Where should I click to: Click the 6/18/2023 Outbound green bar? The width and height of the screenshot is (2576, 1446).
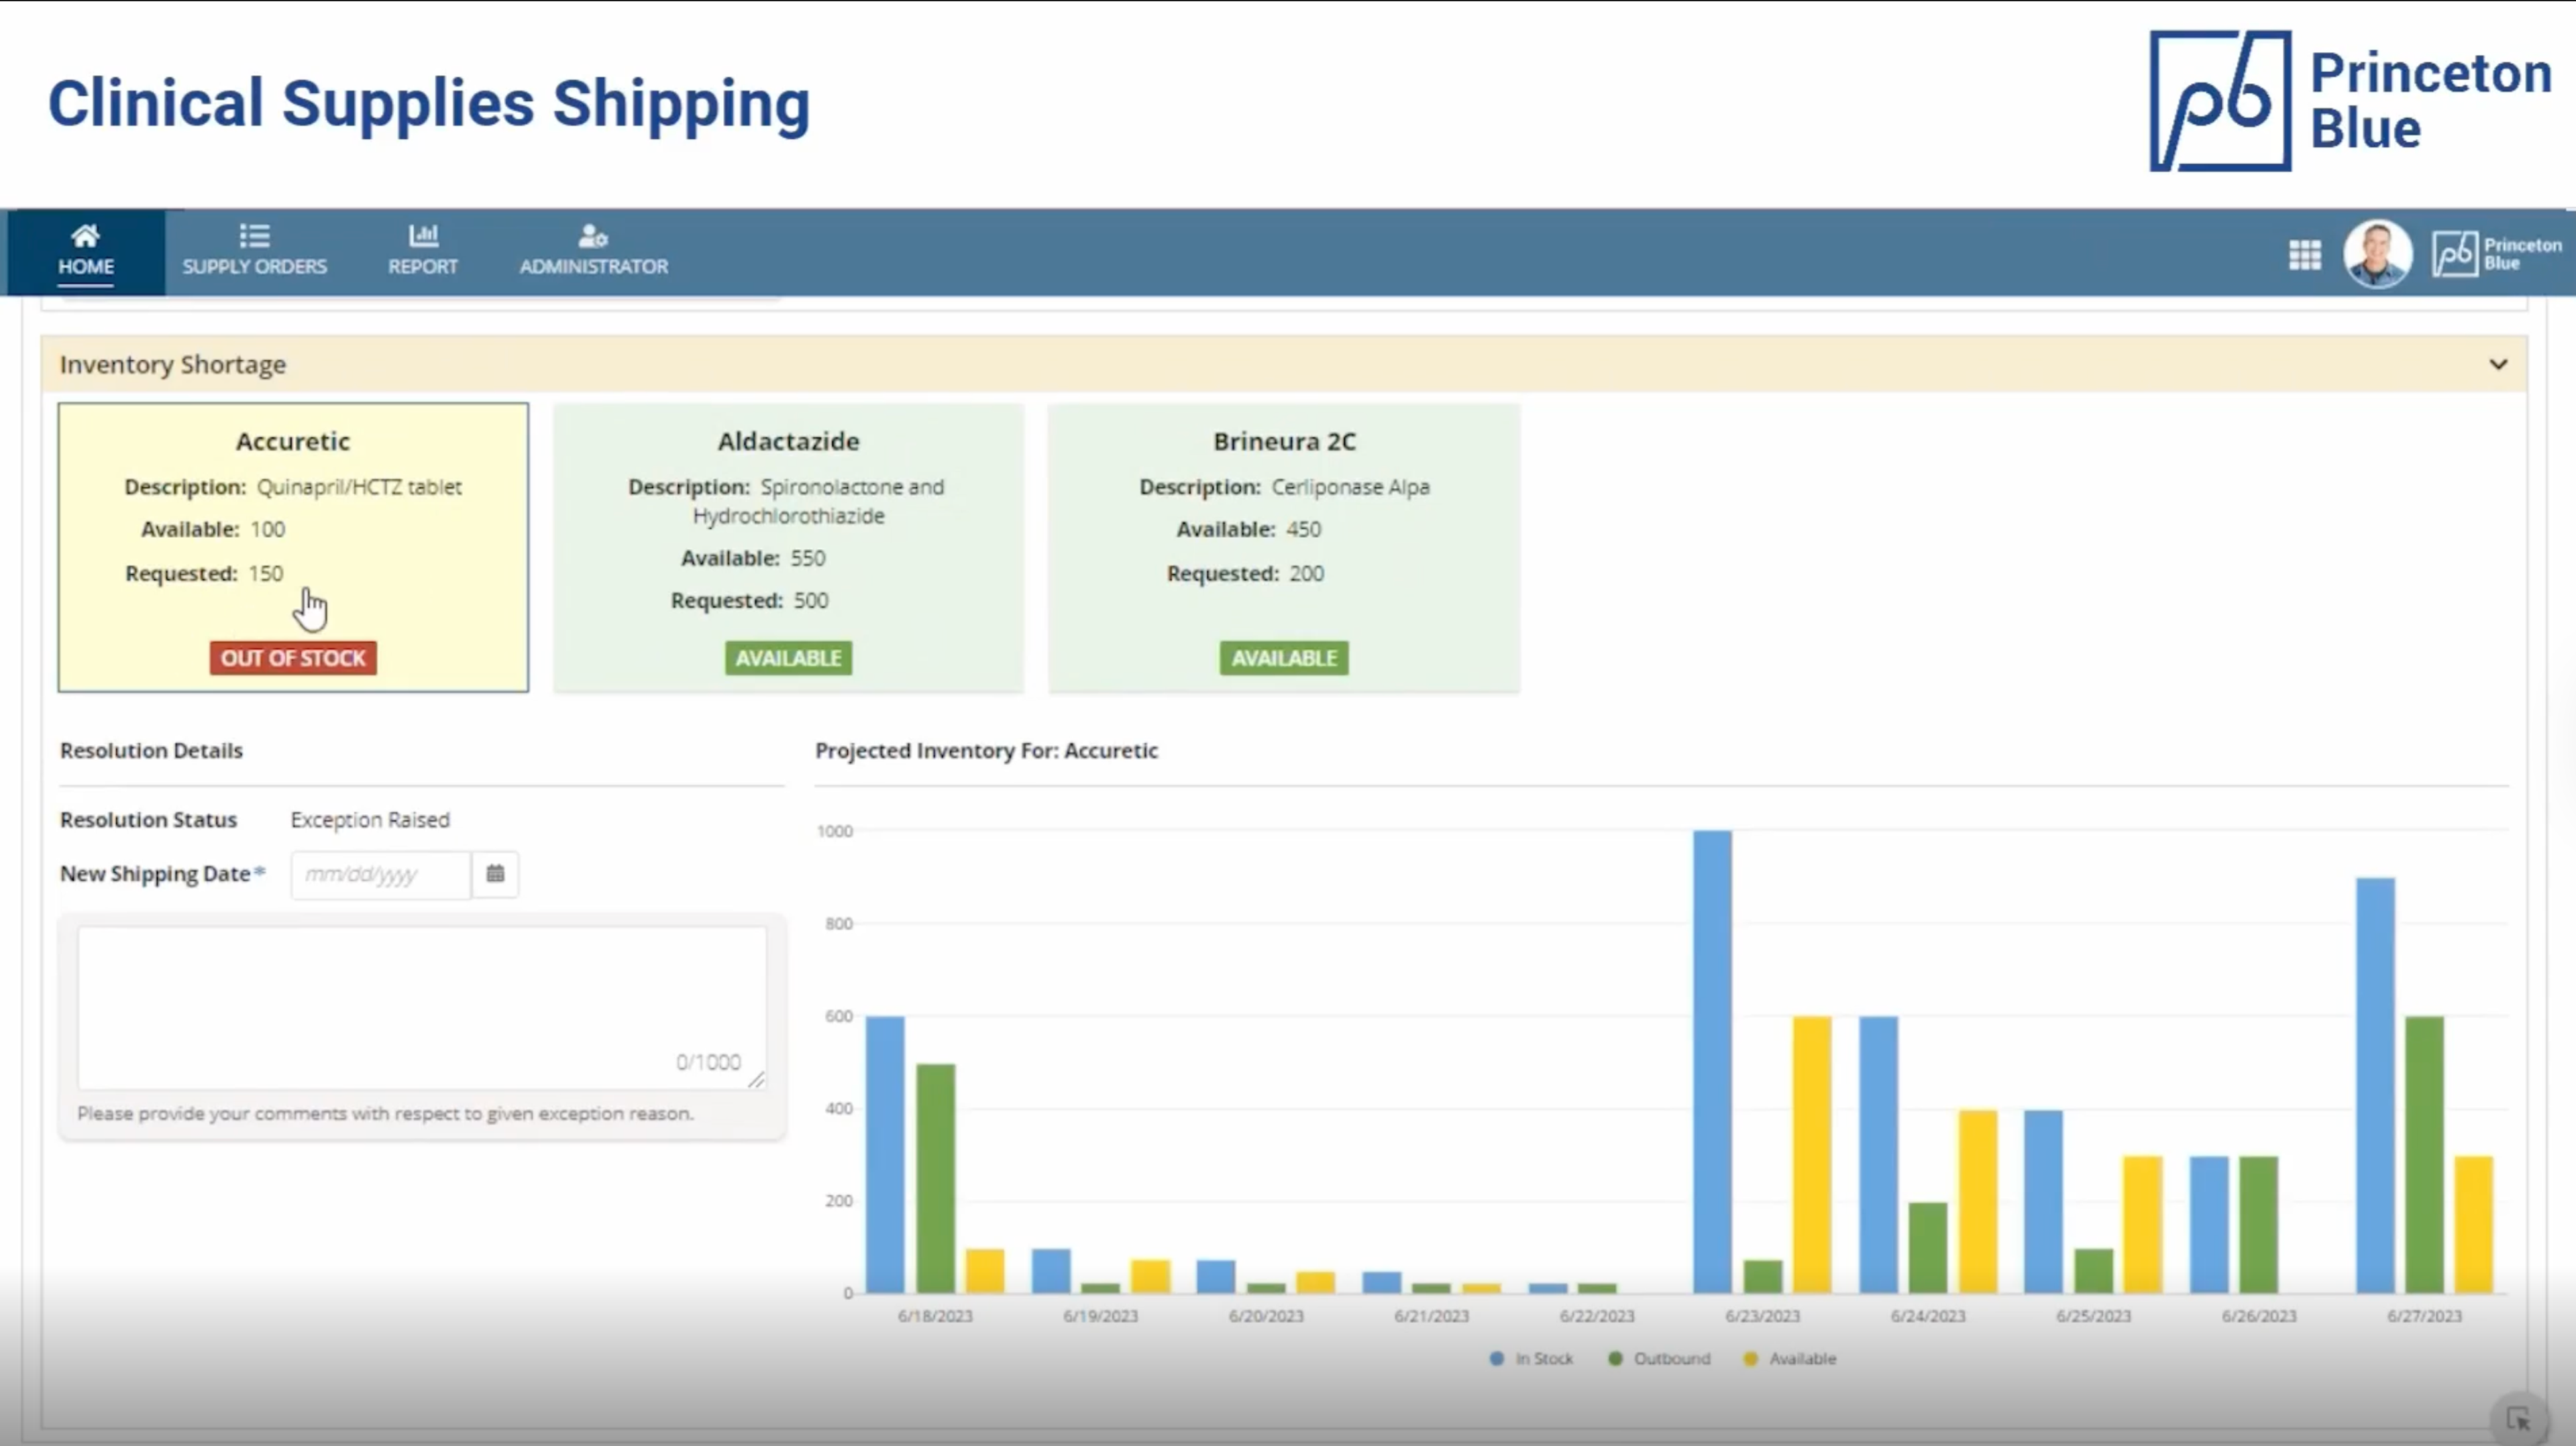point(935,1178)
